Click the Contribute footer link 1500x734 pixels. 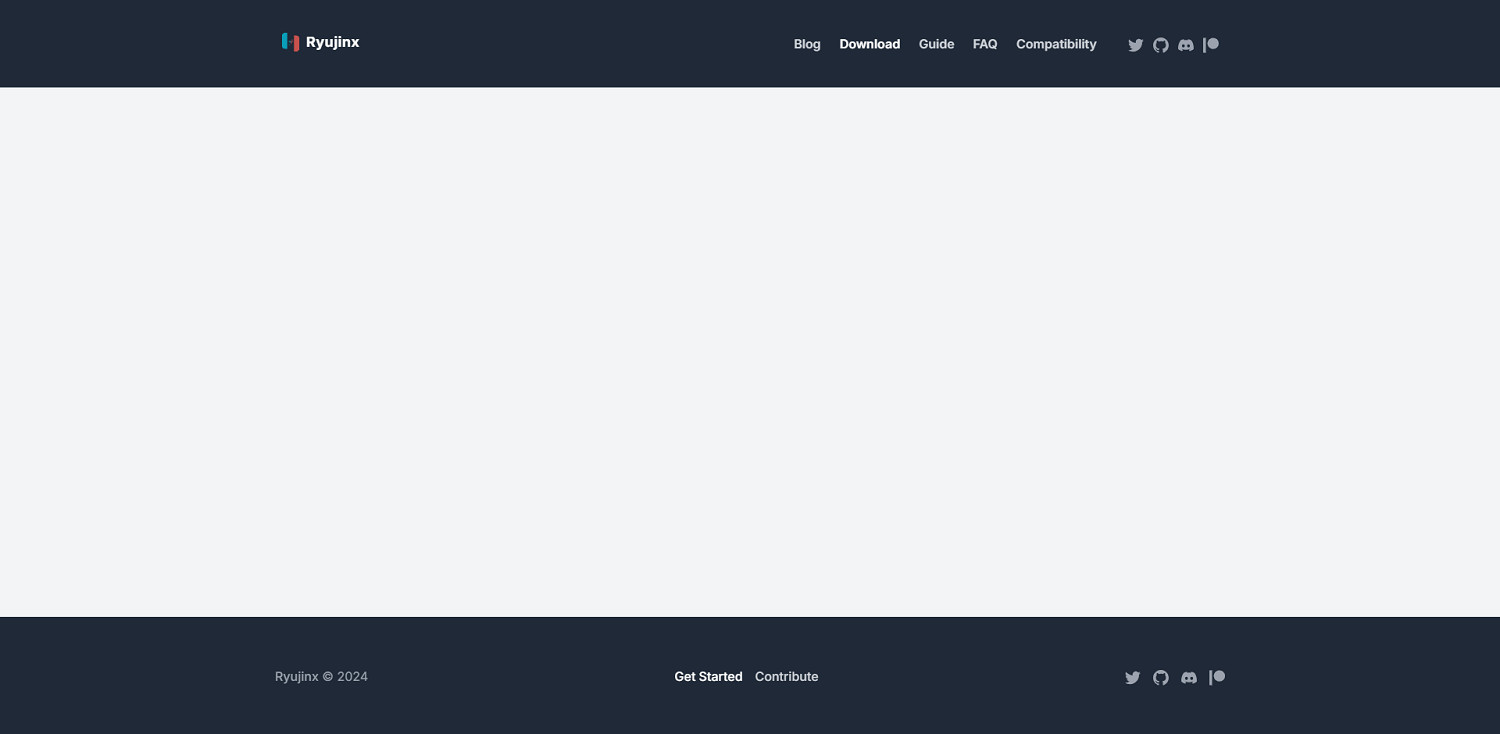[786, 677]
